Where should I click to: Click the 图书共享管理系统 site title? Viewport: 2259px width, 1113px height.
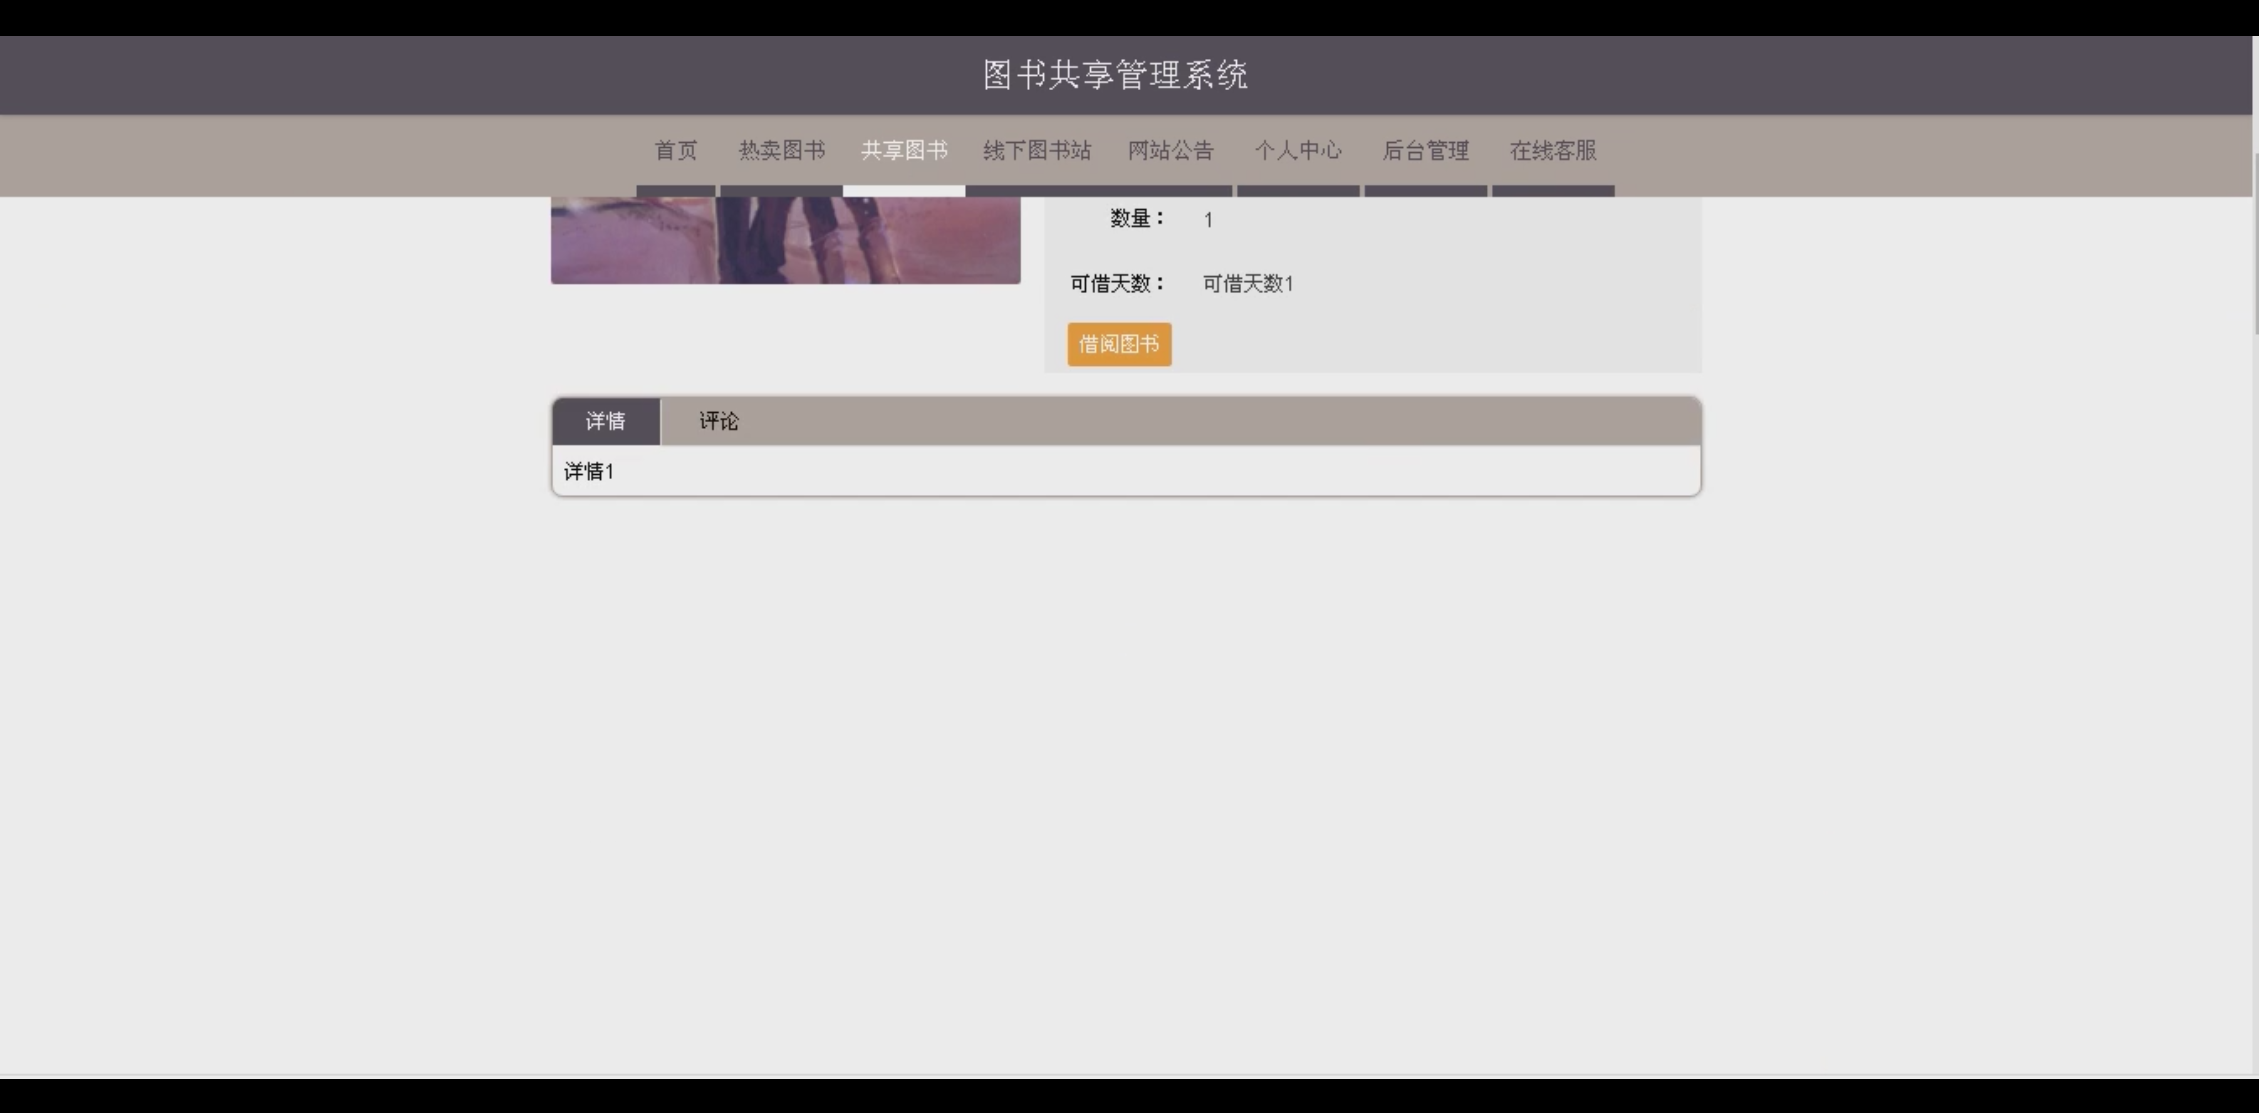[1115, 75]
